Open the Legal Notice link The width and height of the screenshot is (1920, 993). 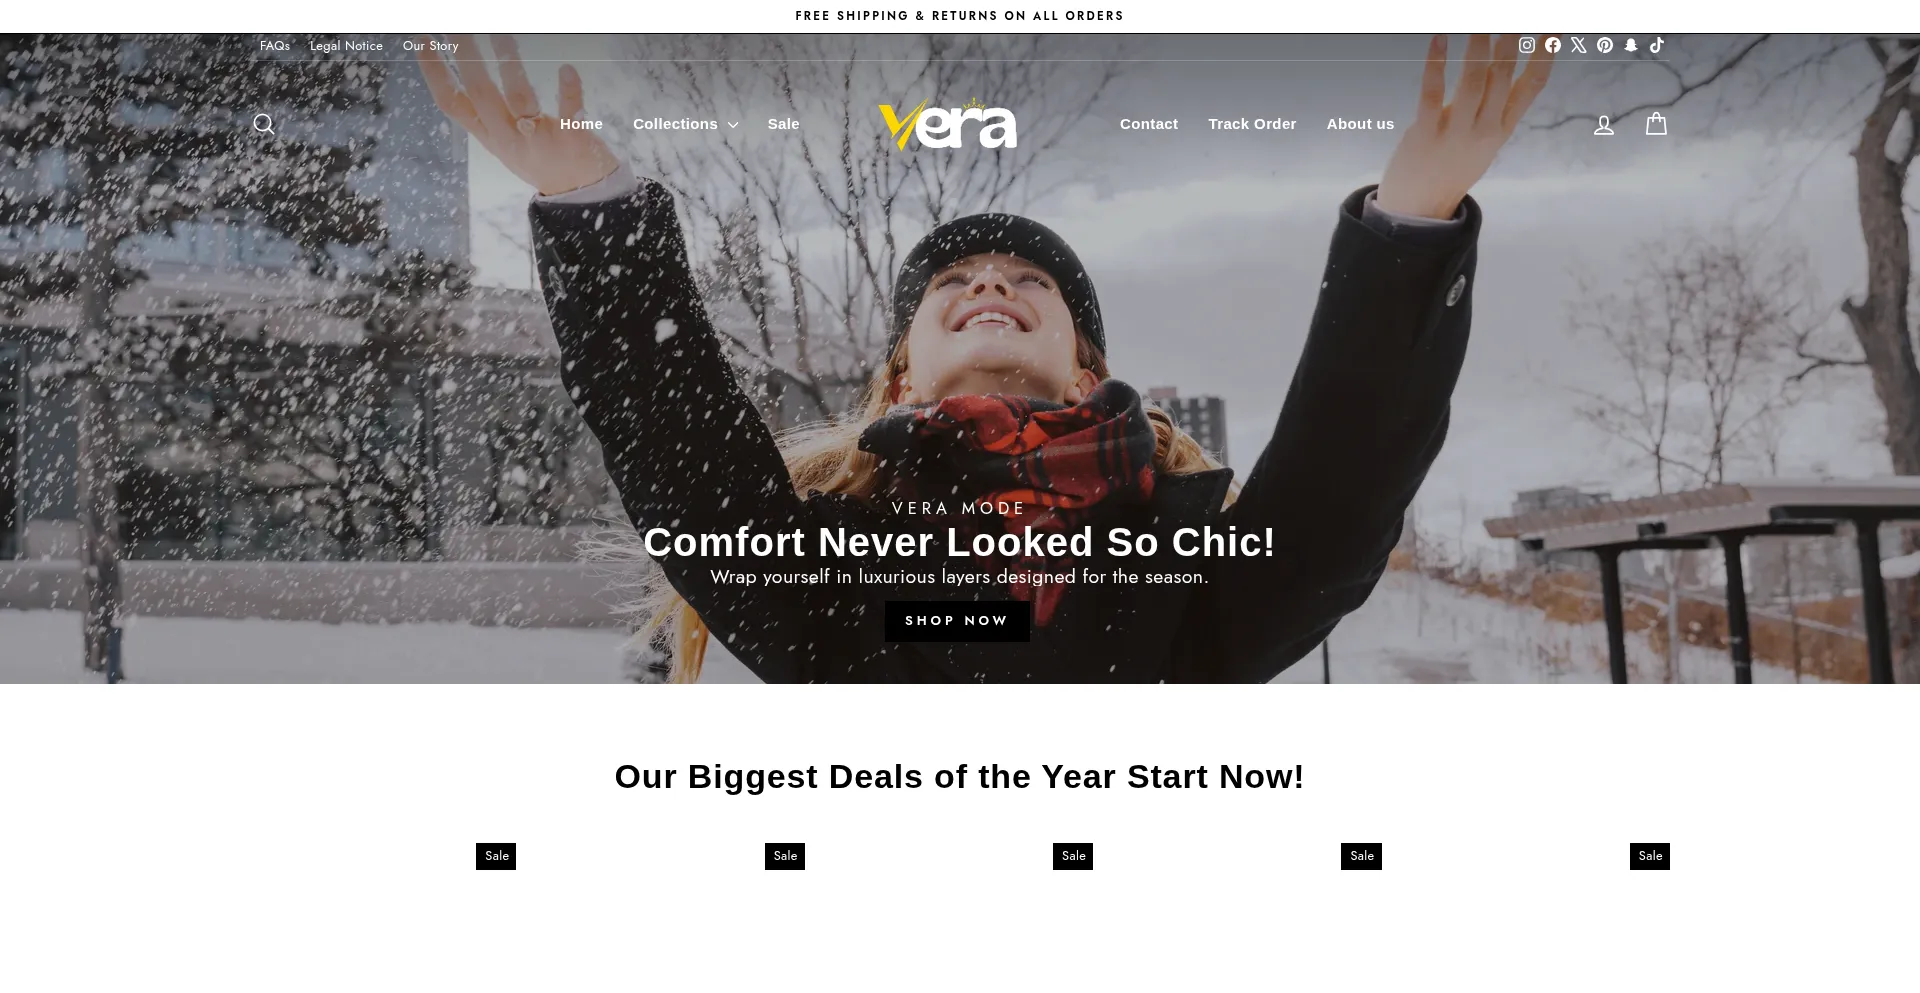click(x=346, y=46)
